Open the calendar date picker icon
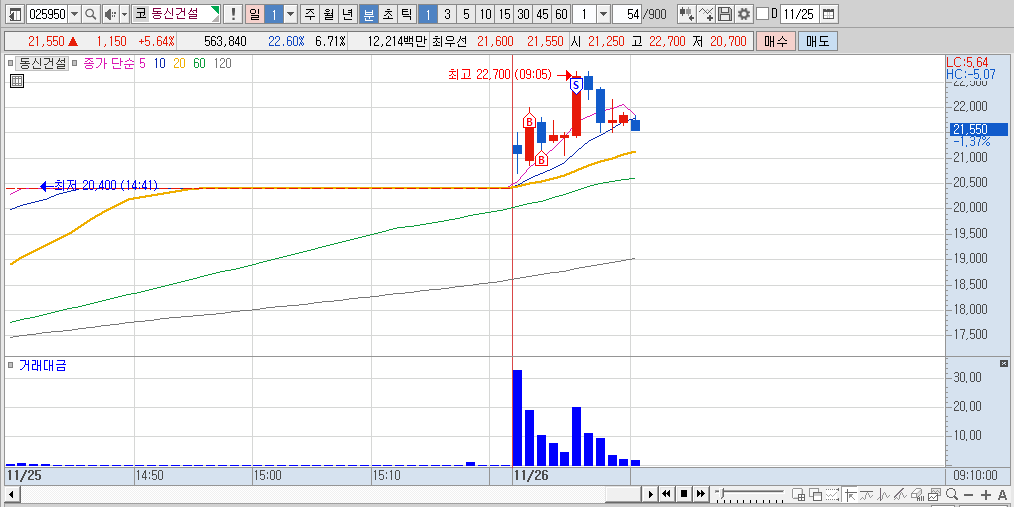The image size is (1014, 507). click(828, 14)
